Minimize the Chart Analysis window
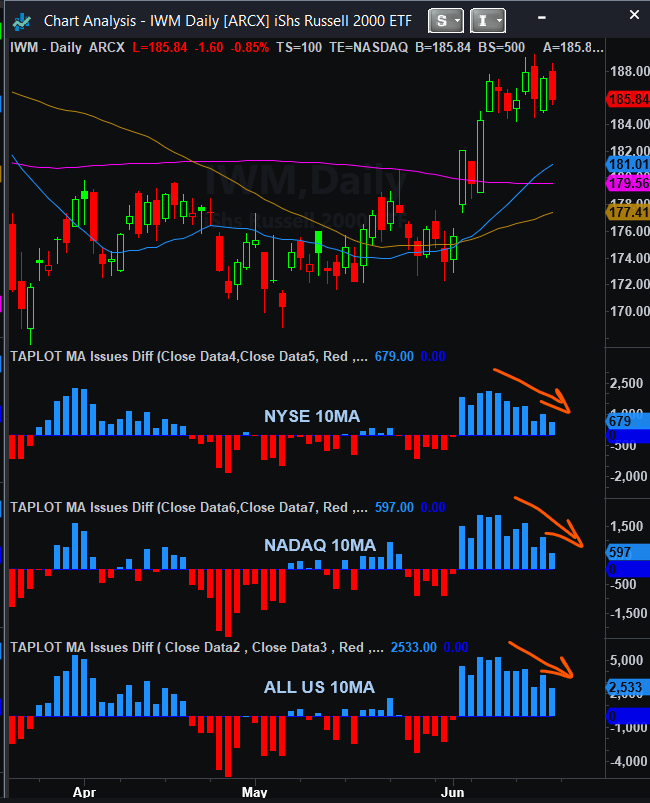 point(542,17)
